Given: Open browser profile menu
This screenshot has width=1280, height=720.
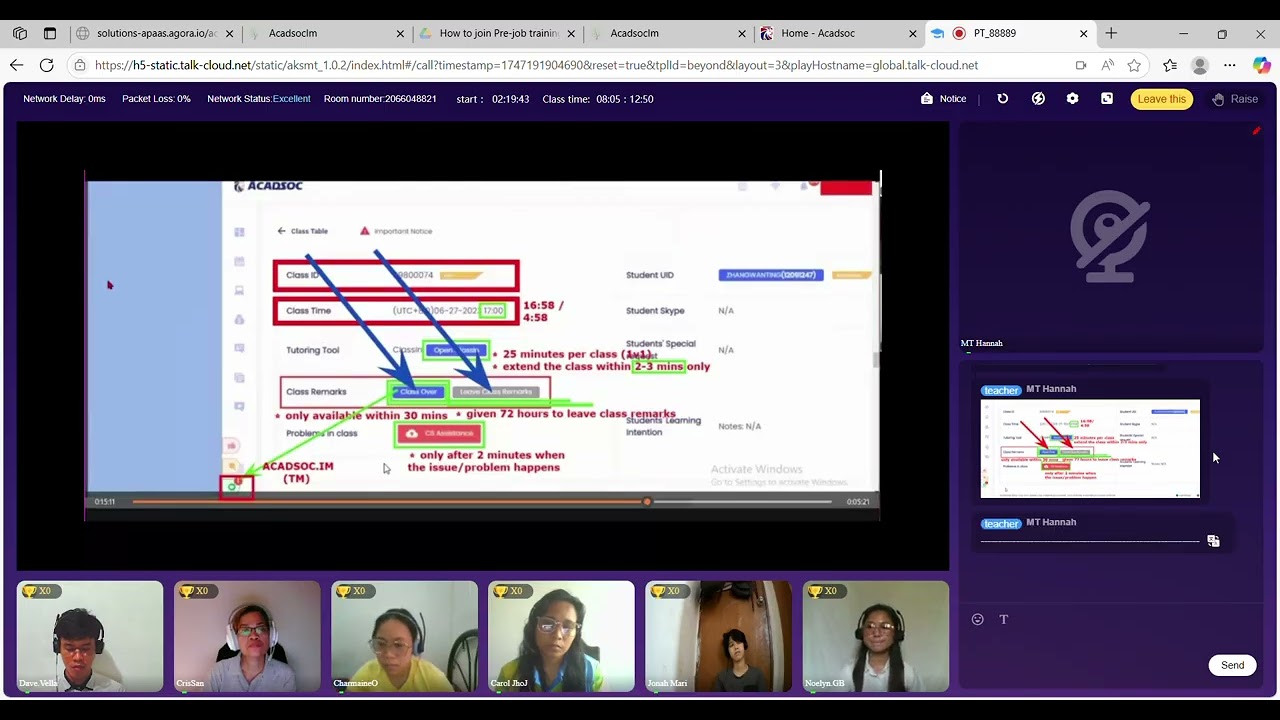Looking at the screenshot, I should click(1200, 65).
